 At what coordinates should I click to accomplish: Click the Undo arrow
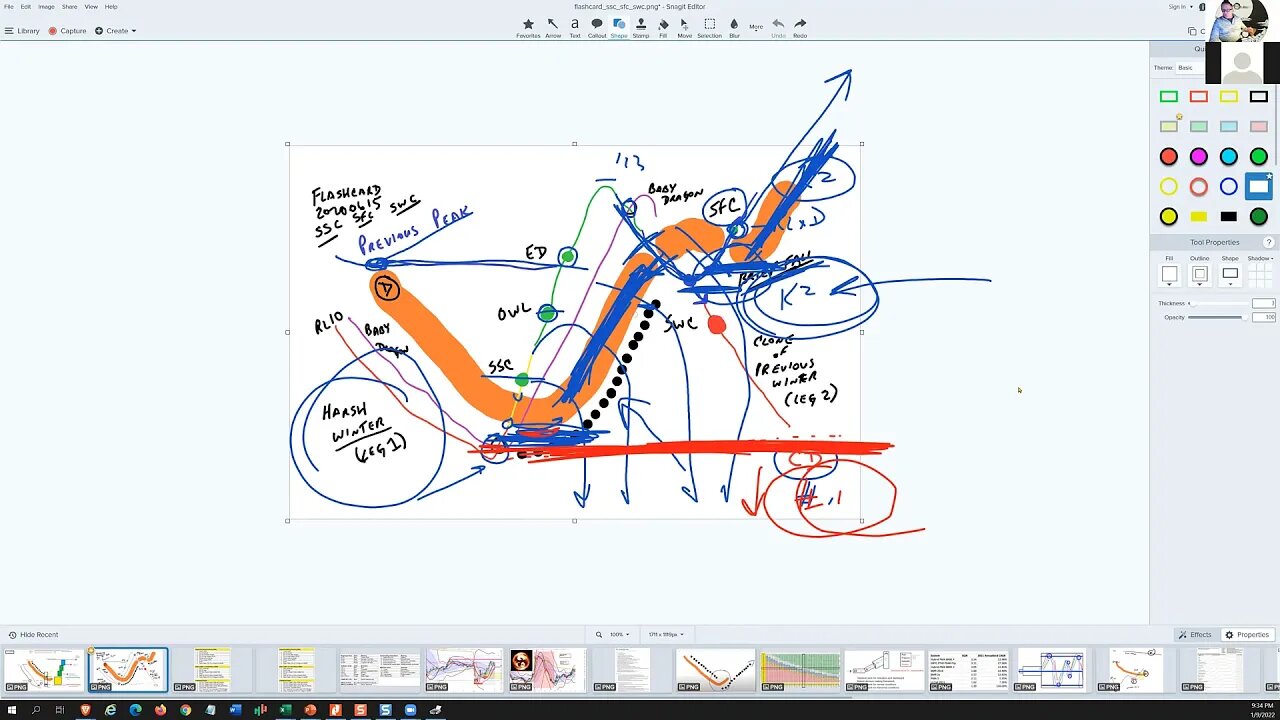click(x=778, y=27)
